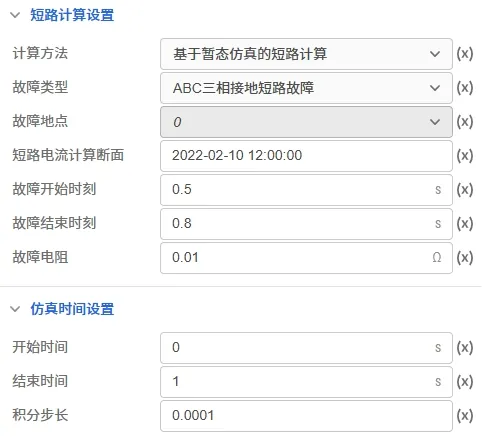
Task: Click the (x) icon beside 故障地点
Action: pyautogui.click(x=465, y=122)
